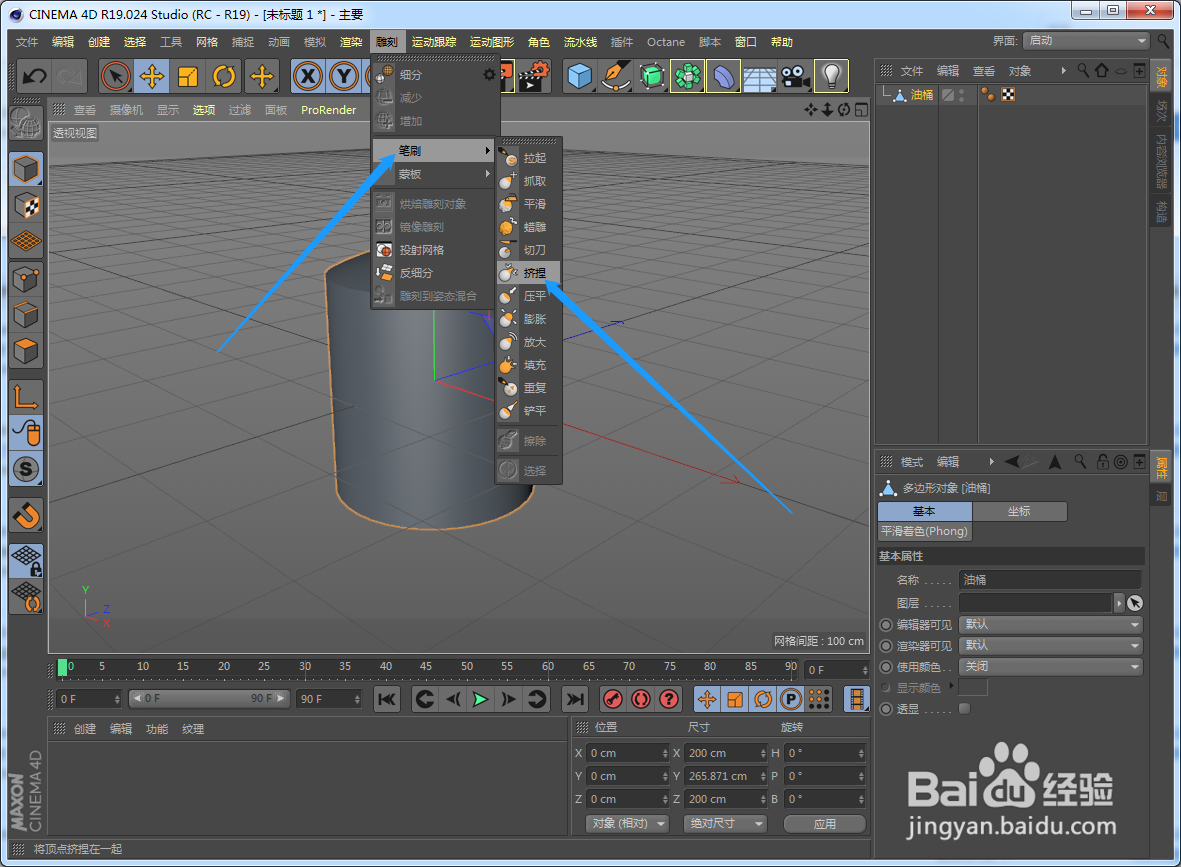The image size is (1181, 867).
Task: Open the 界面 layout dropdown 启动
Action: (x=1086, y=41)
